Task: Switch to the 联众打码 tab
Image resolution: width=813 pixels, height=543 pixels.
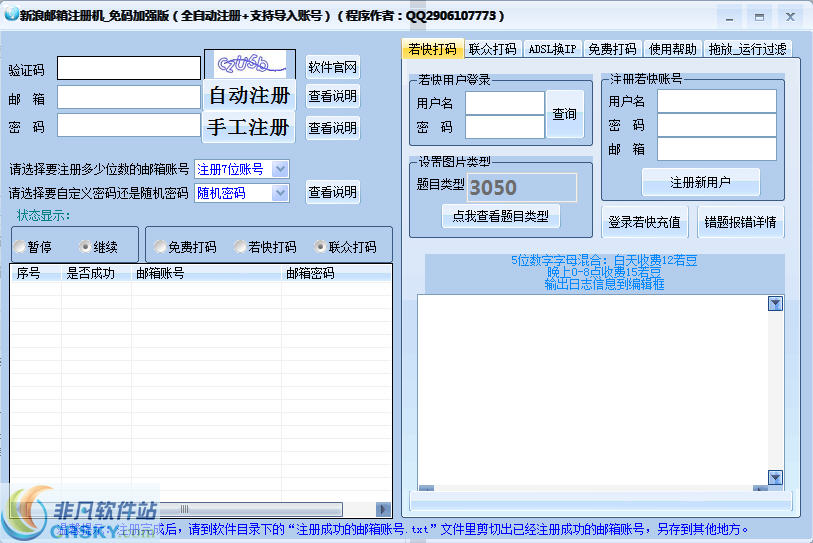Action: point(493,49)
